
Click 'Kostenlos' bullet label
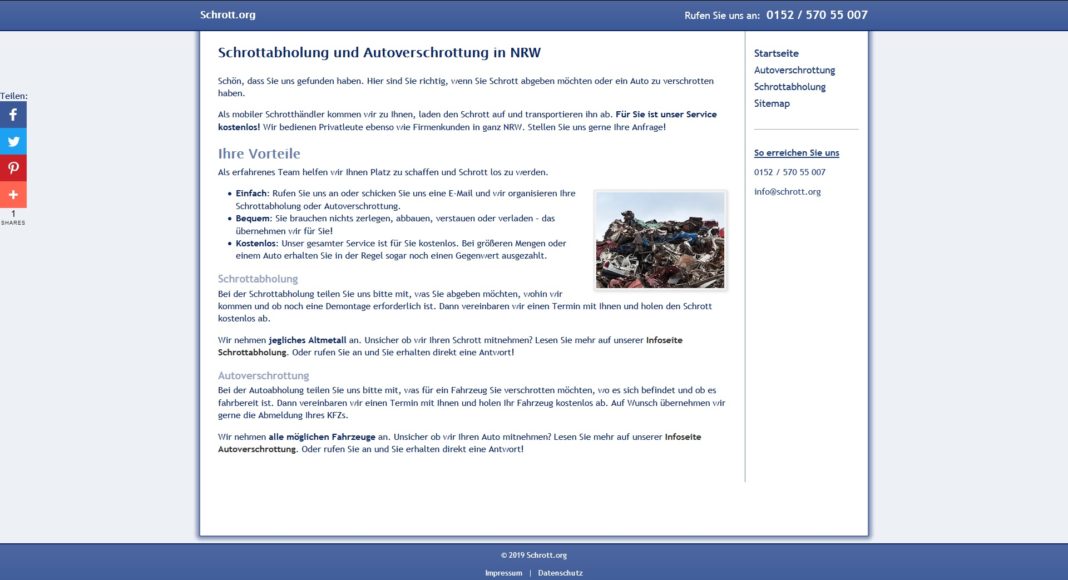click(256, 243)
